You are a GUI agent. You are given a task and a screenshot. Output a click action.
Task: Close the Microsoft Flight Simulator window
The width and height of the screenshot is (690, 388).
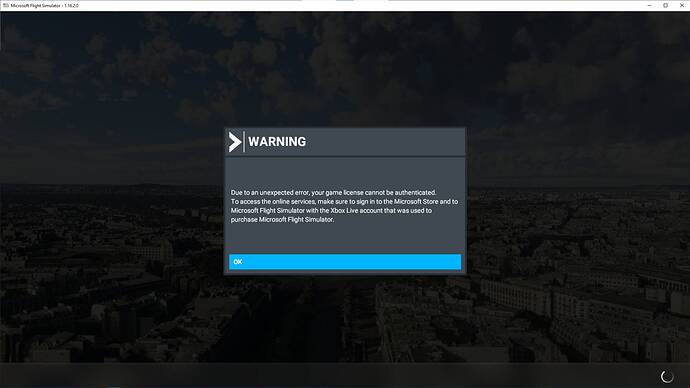point(682,5)
